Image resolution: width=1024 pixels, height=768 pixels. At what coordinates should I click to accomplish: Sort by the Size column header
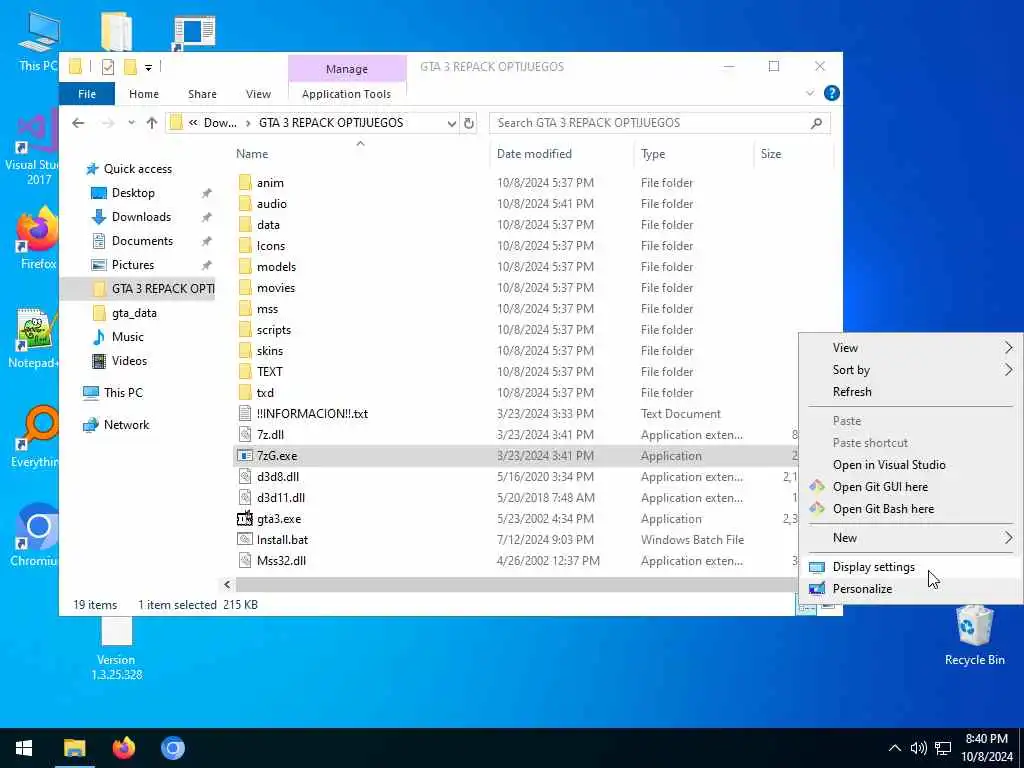point(793,153)
